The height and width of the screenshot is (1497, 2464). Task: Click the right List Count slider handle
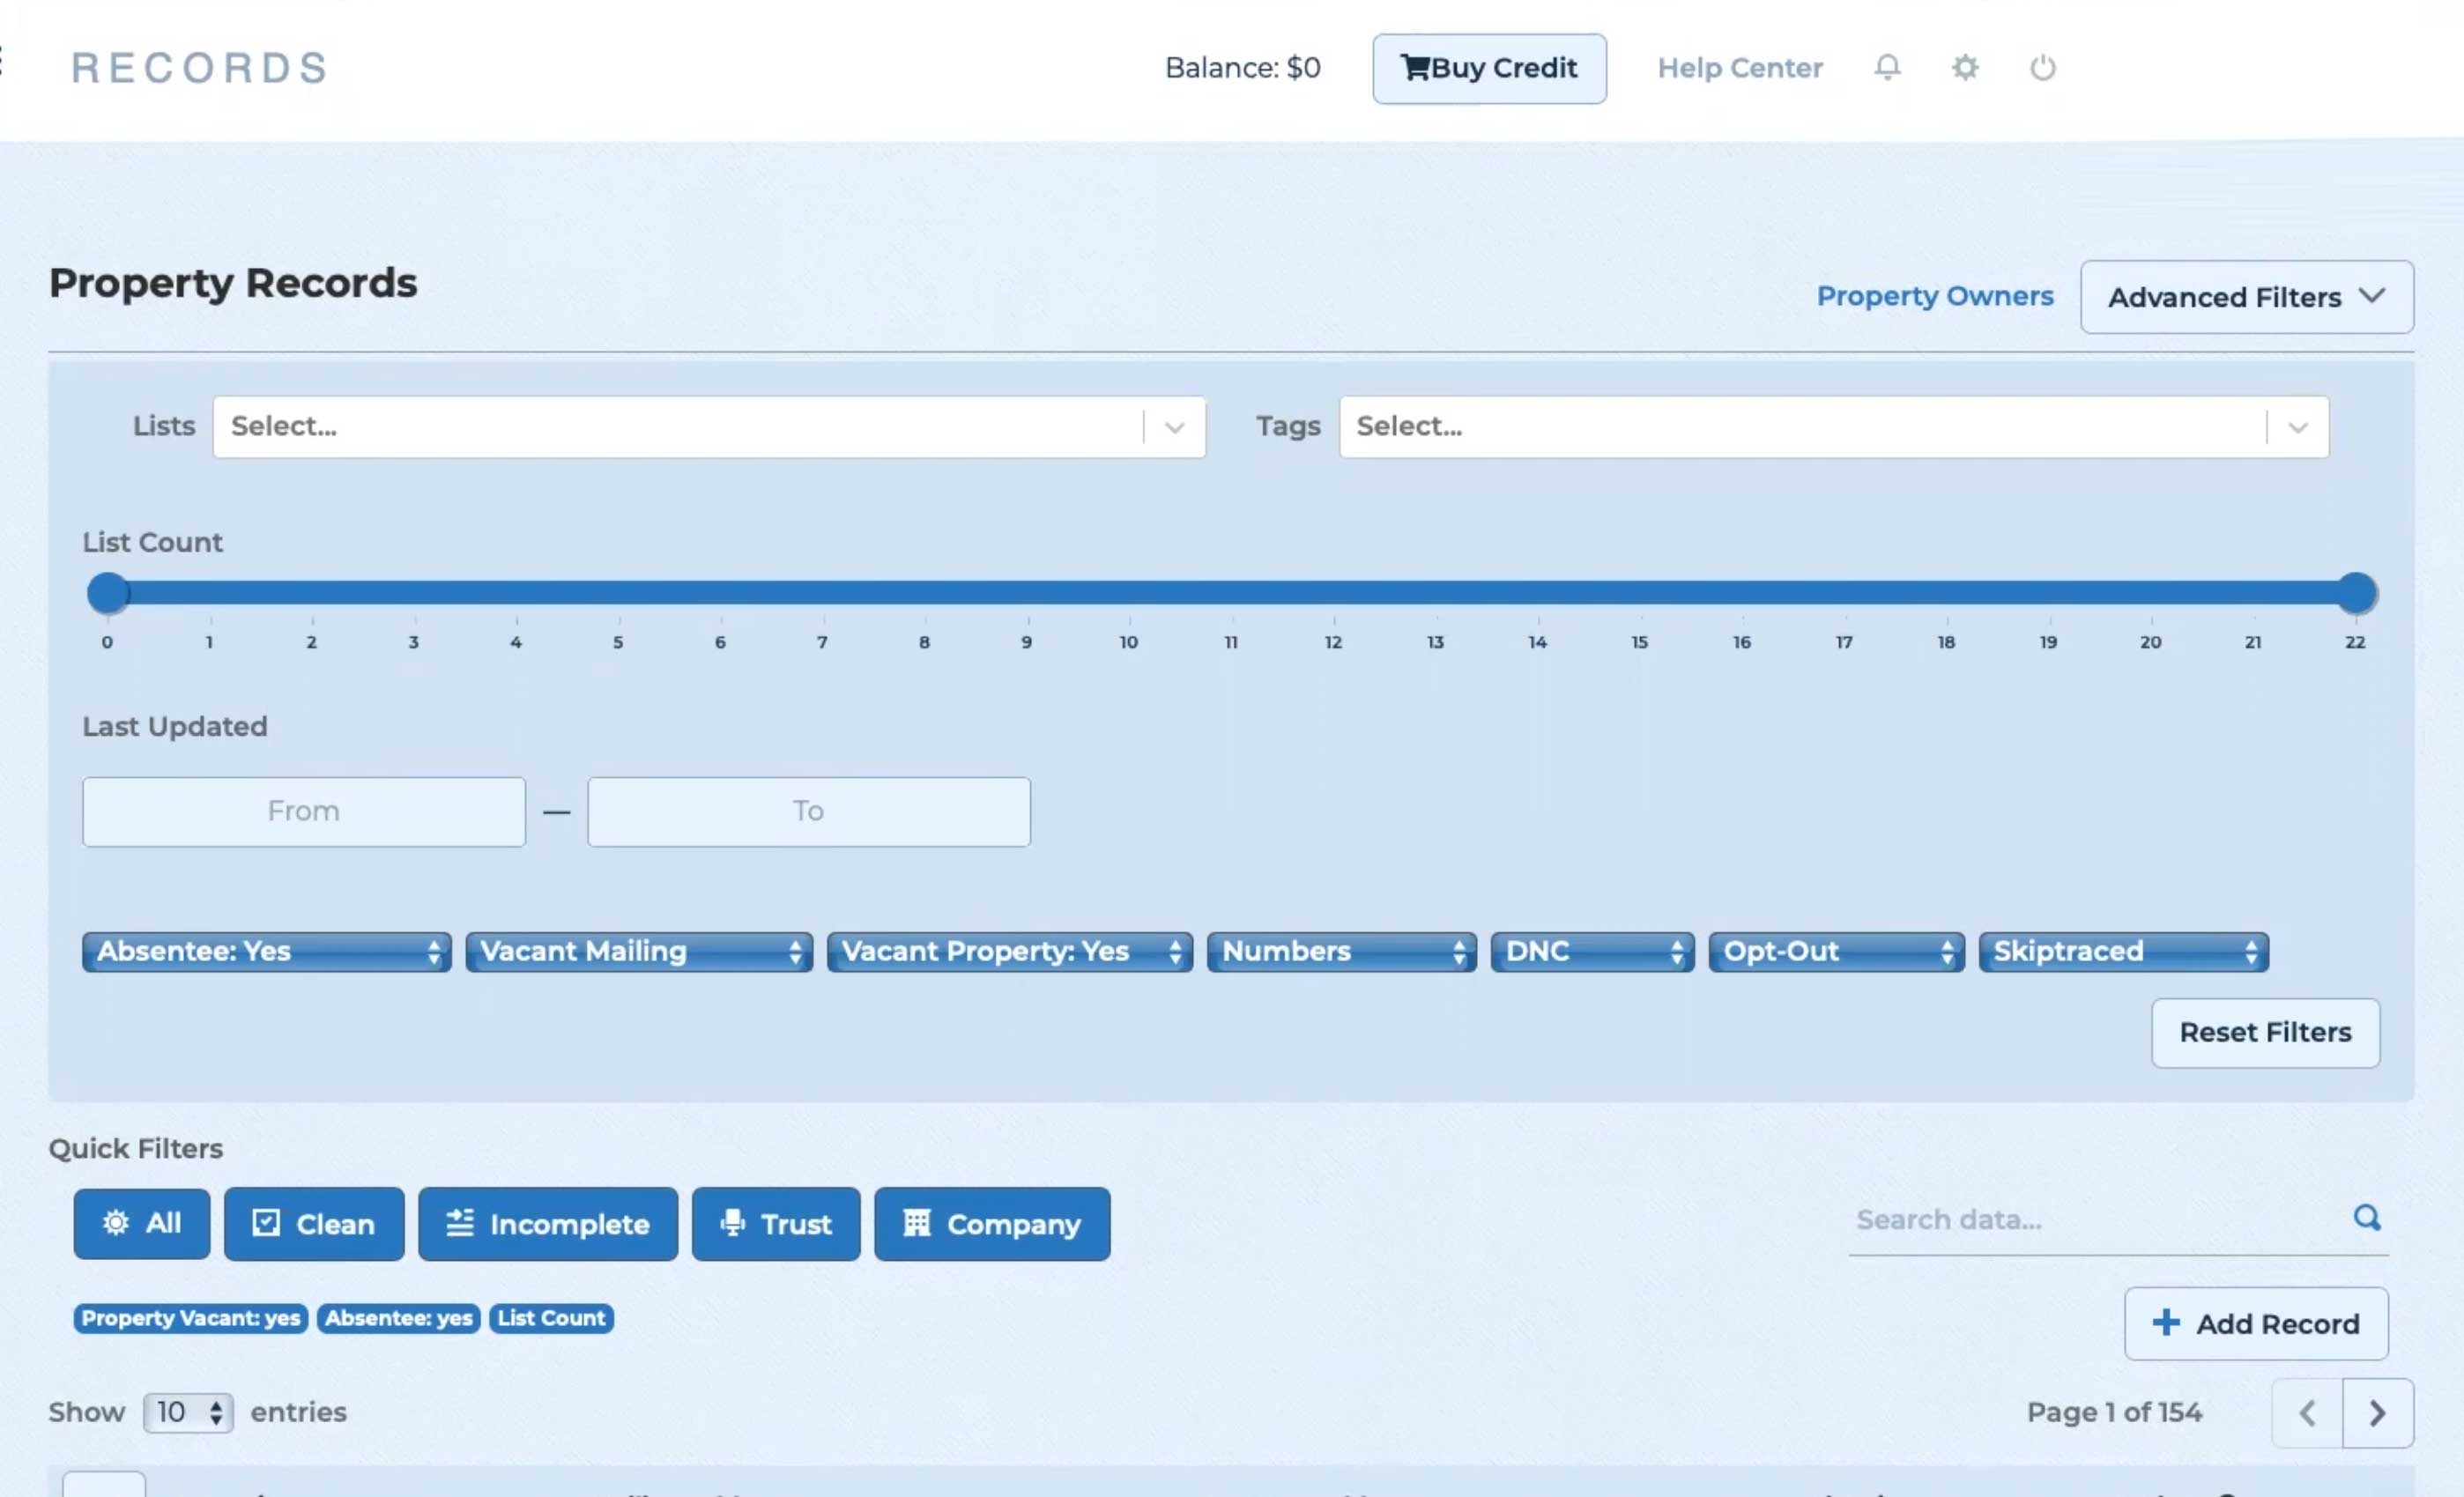[x=2355, y=593]
